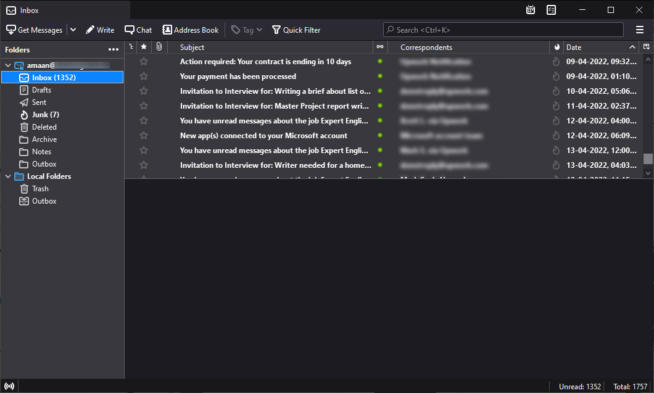Select the Inbox (1352) folder
The image size is (654, 393).
coord(62,78)
